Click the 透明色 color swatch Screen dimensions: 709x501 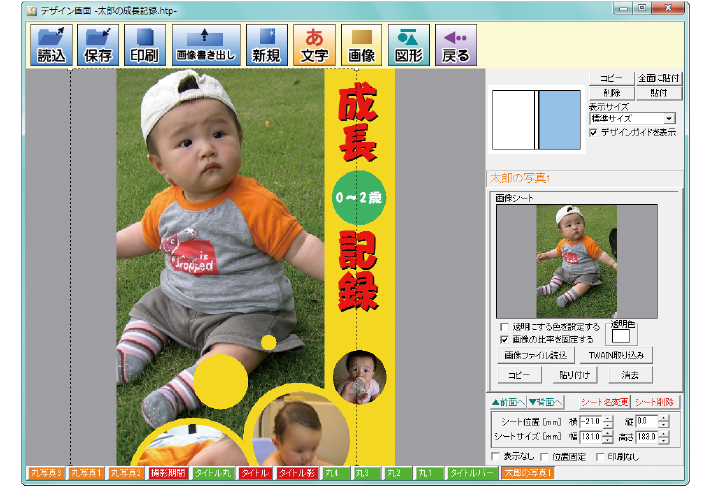click(621, 336)
